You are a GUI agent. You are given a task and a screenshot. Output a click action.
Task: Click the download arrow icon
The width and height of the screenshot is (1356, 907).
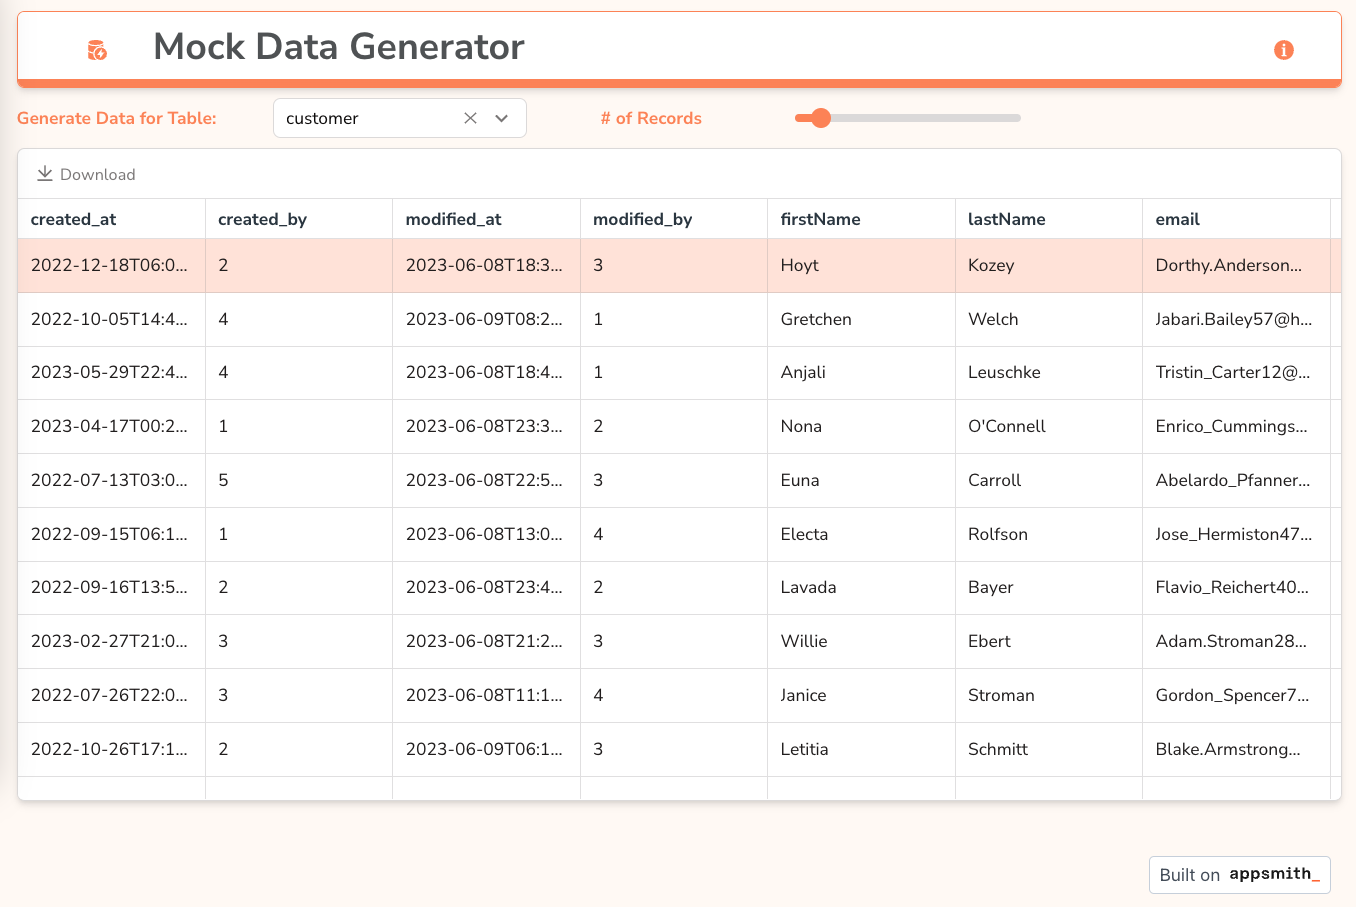(45, 174)
